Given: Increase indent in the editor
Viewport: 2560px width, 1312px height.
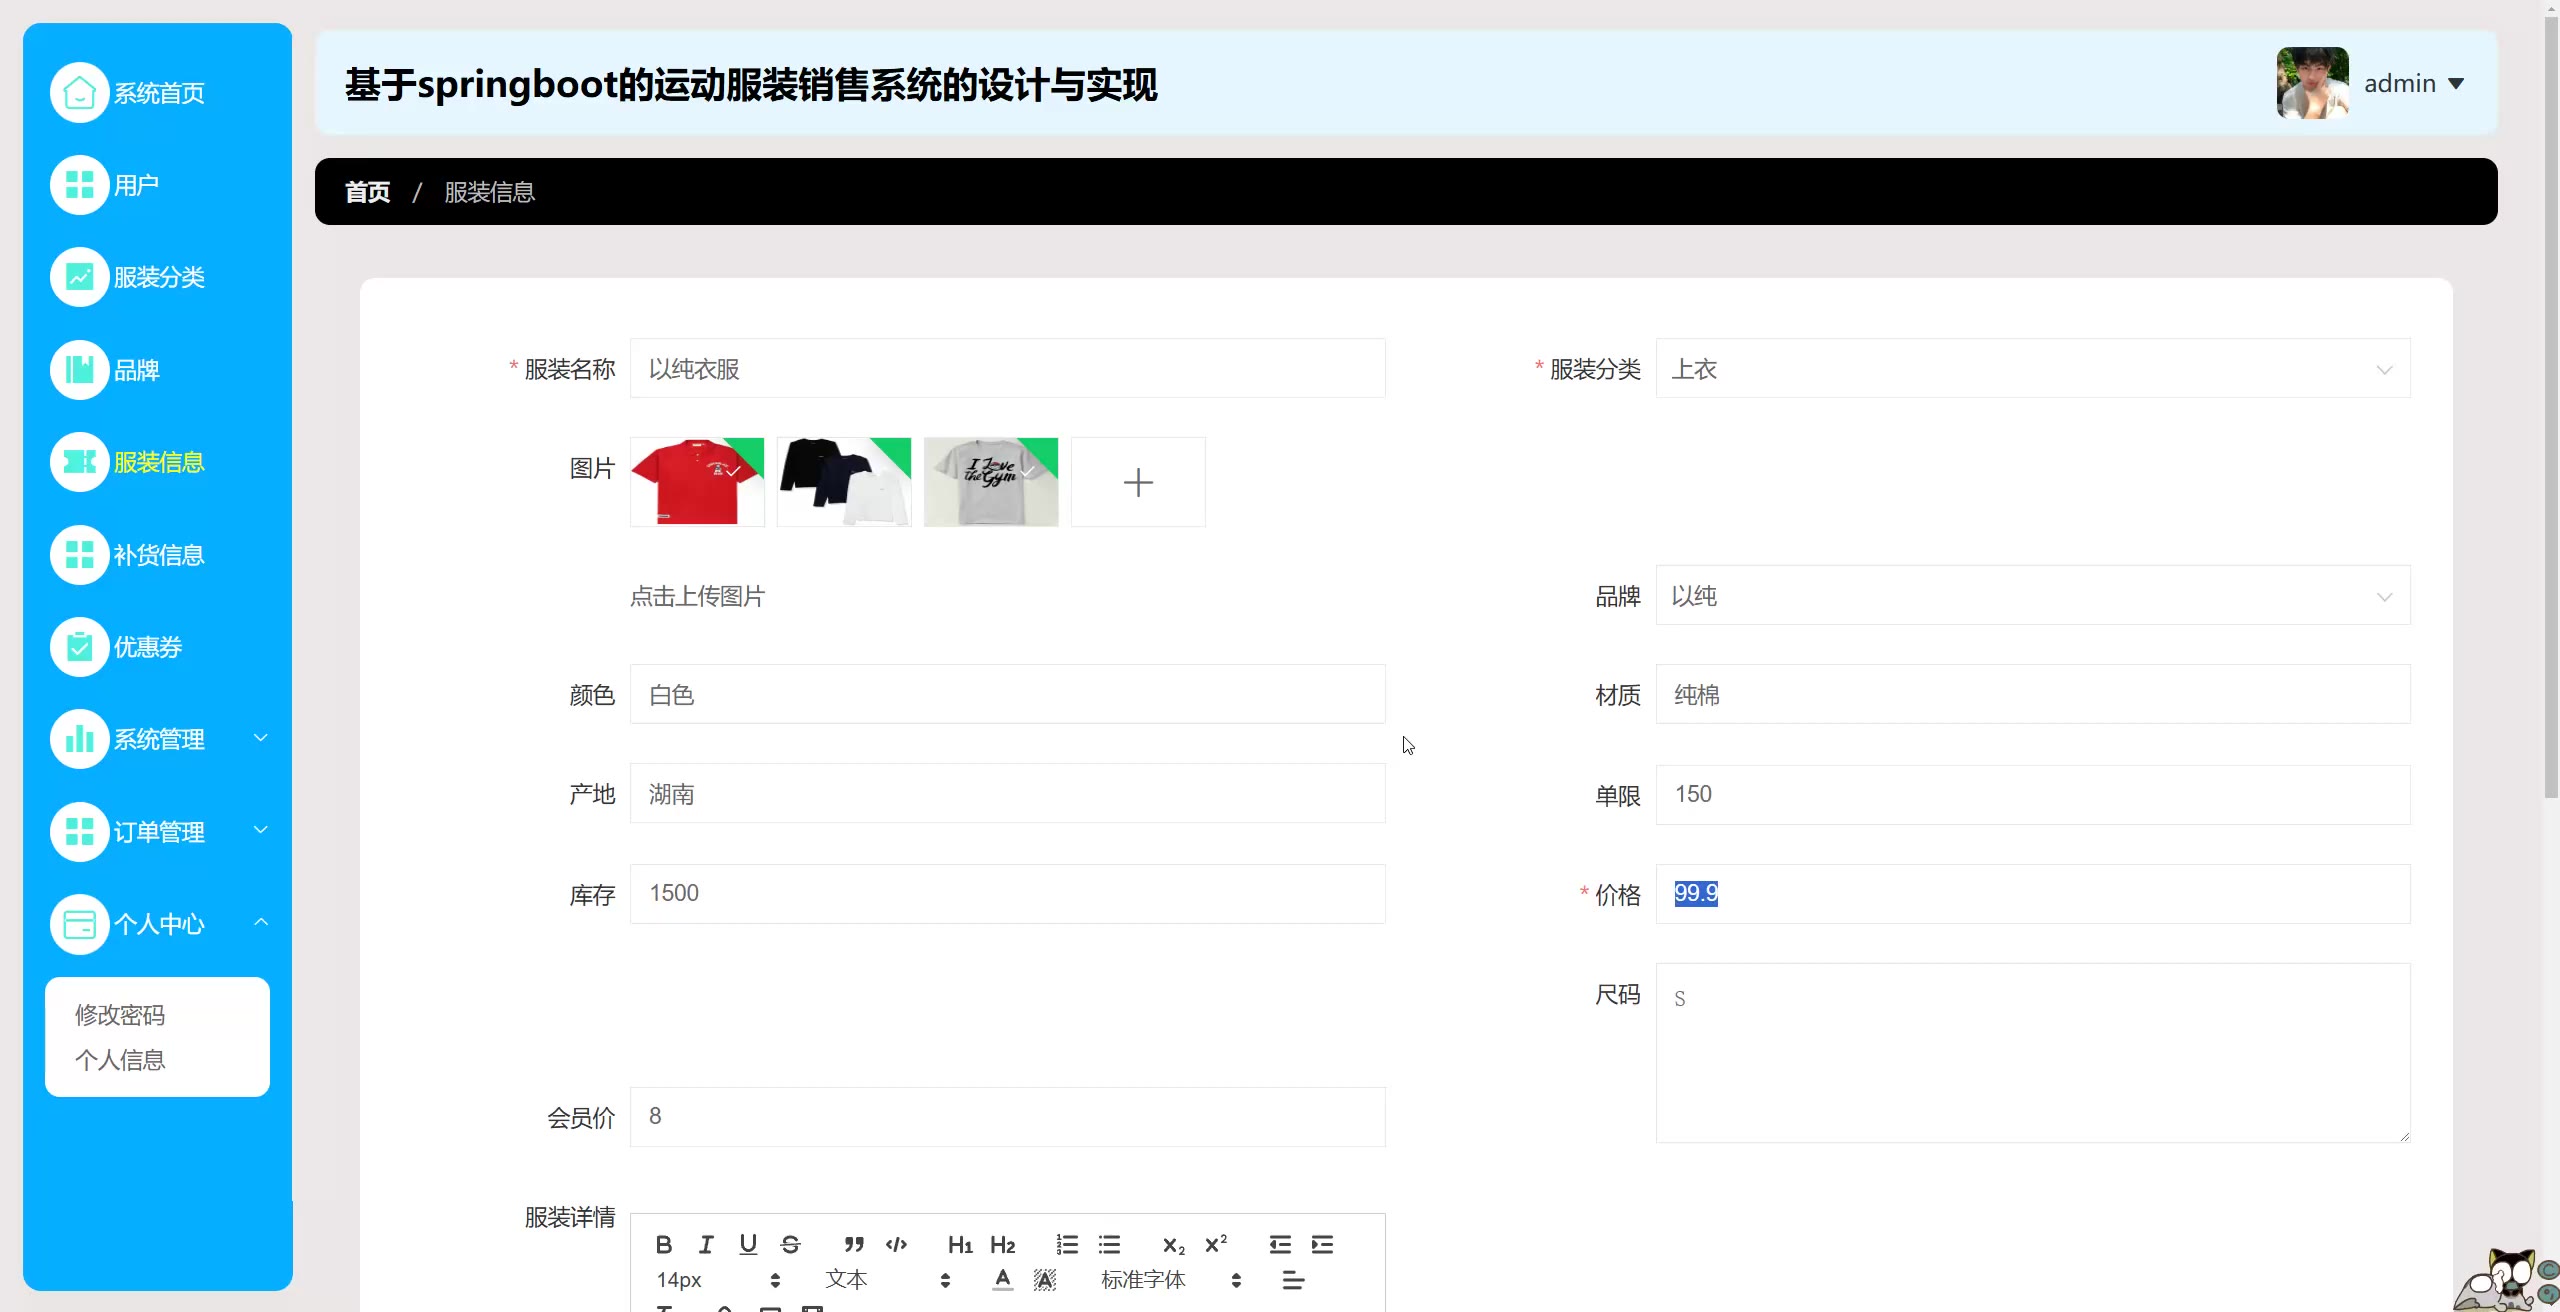Looking at the screenshot, I should tap(1322, 1244).
